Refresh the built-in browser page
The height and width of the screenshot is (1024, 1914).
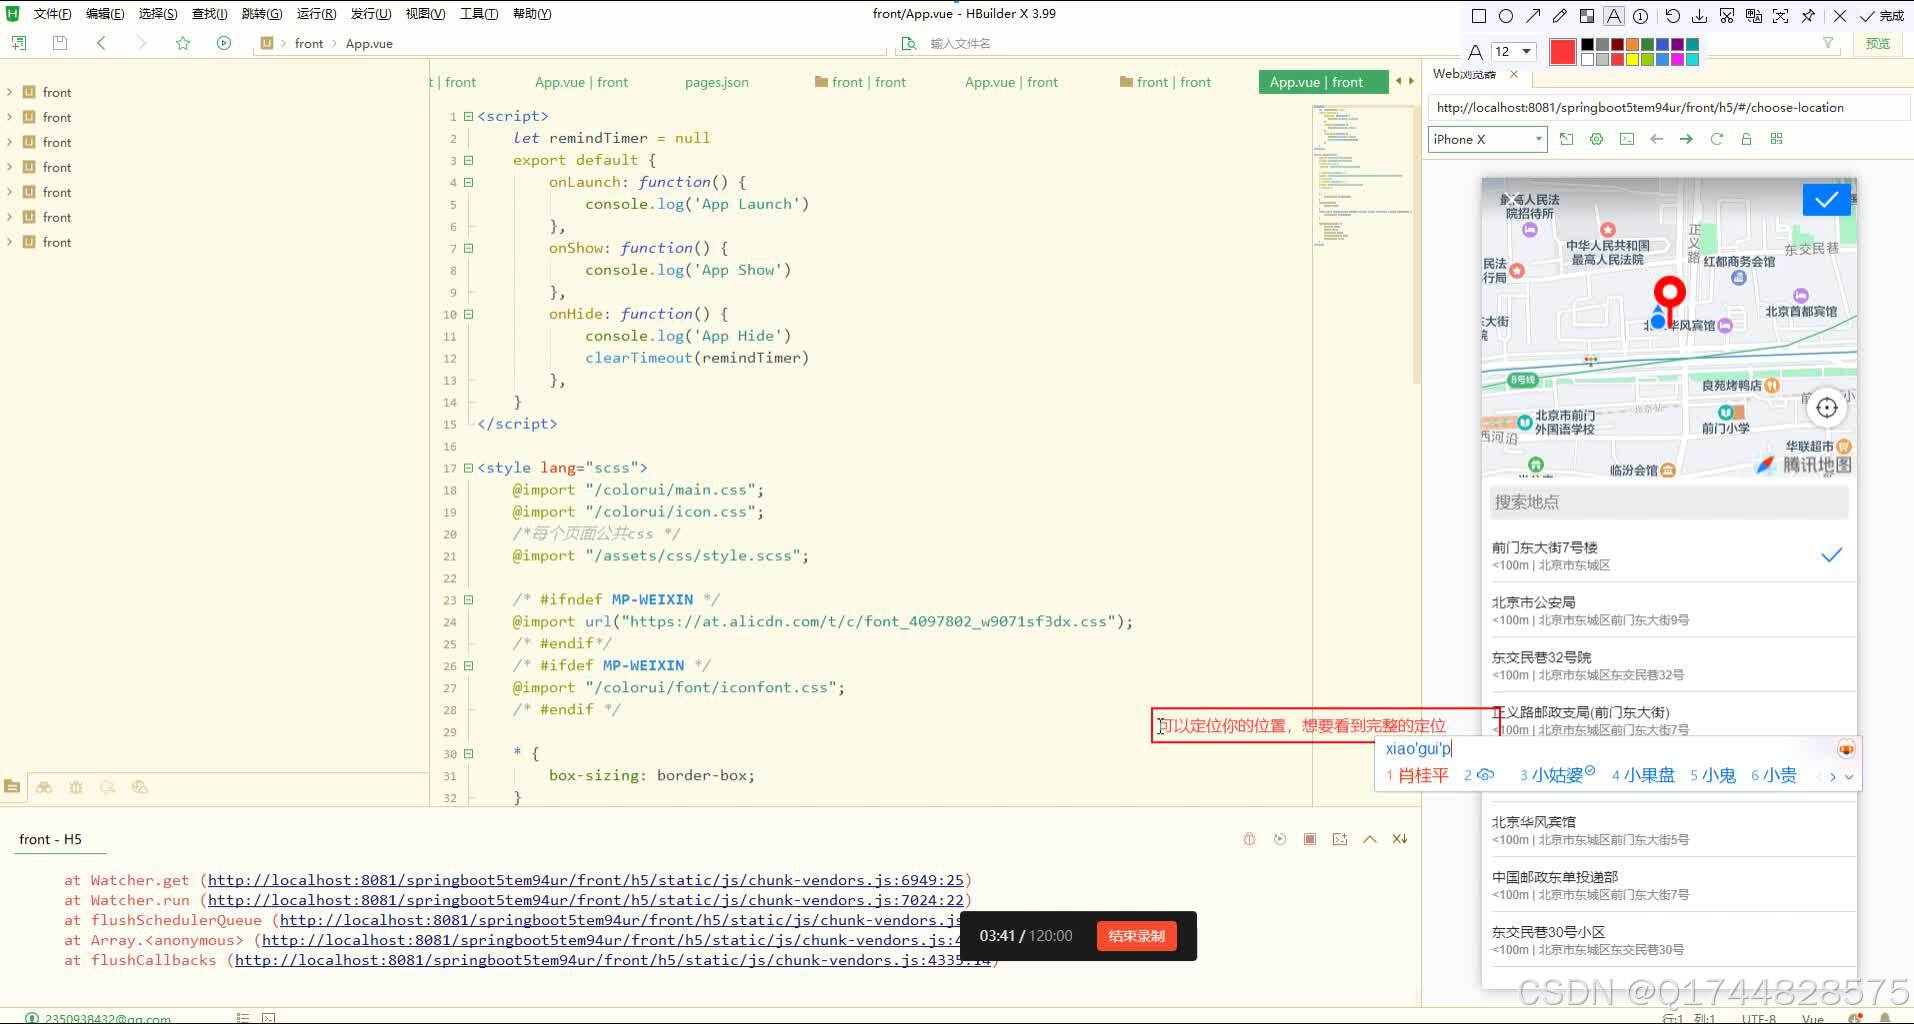[x=1716, y=139]
